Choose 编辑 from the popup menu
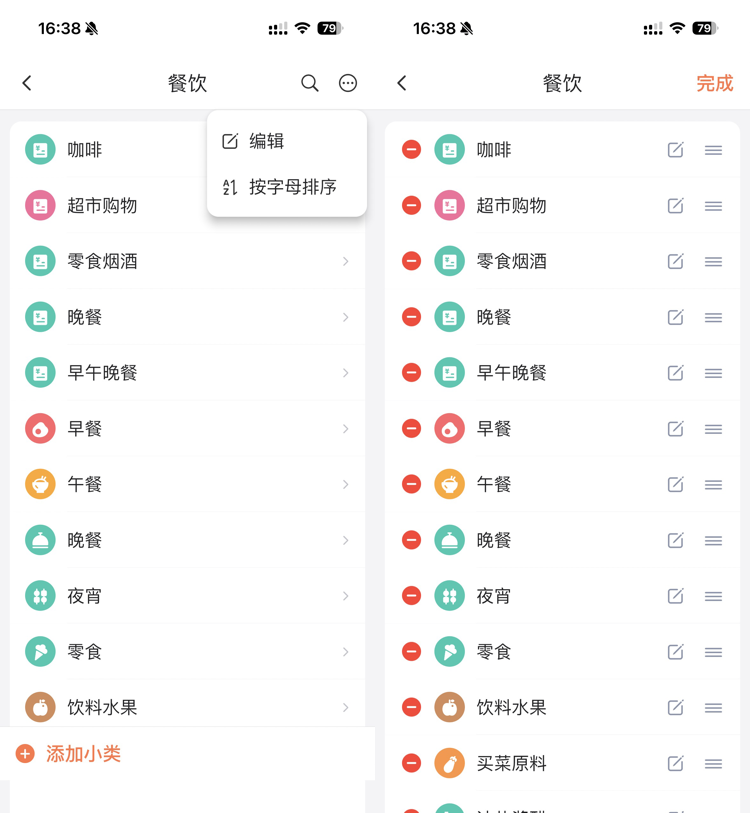Viewport: 750px width, 813px height. (267, 141)
